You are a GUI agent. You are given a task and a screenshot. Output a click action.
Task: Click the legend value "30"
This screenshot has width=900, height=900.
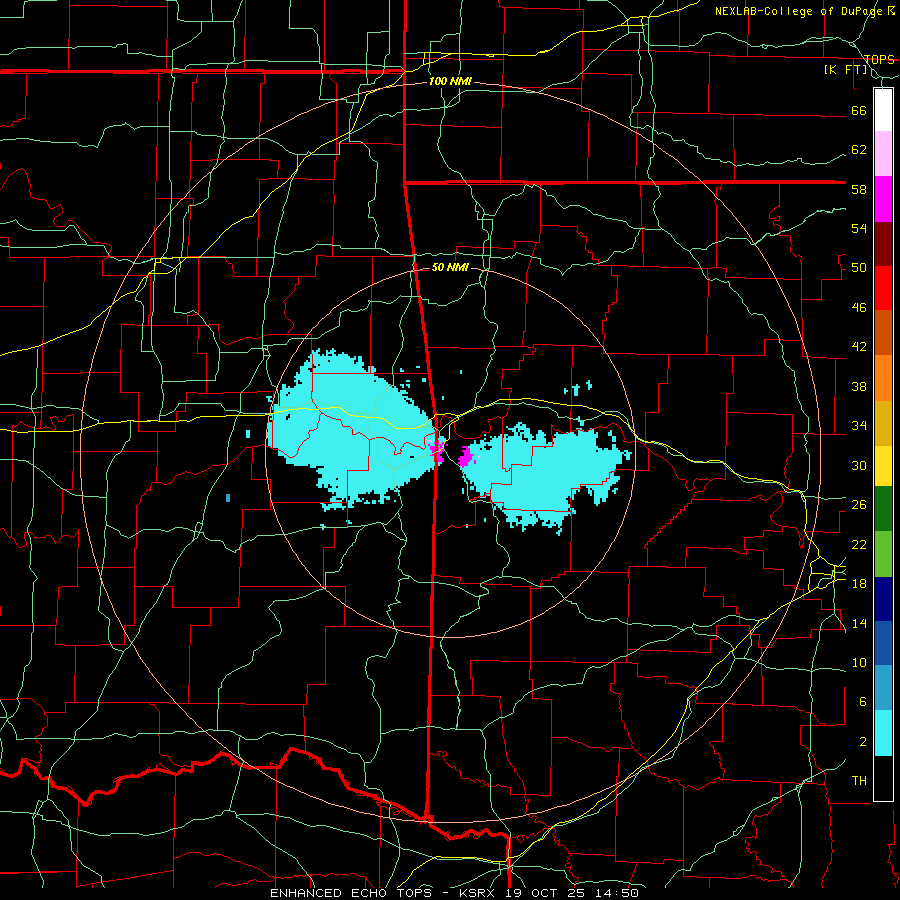click(x=859, y=465)
